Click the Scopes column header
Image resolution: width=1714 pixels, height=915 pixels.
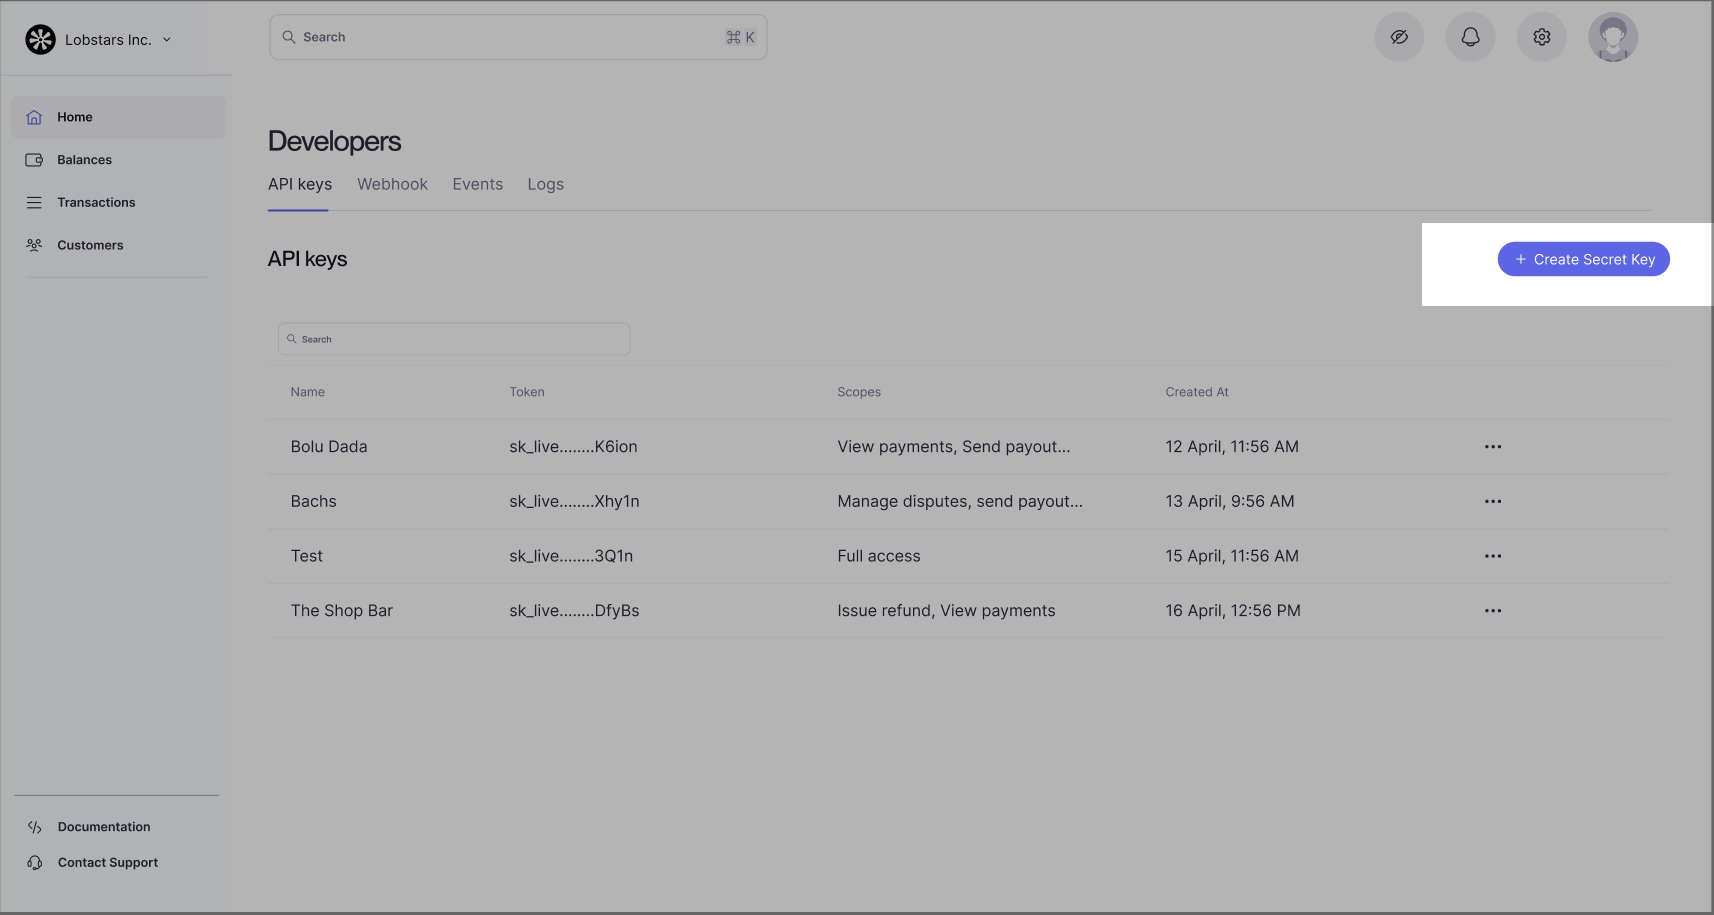click(x=859, y=392)
